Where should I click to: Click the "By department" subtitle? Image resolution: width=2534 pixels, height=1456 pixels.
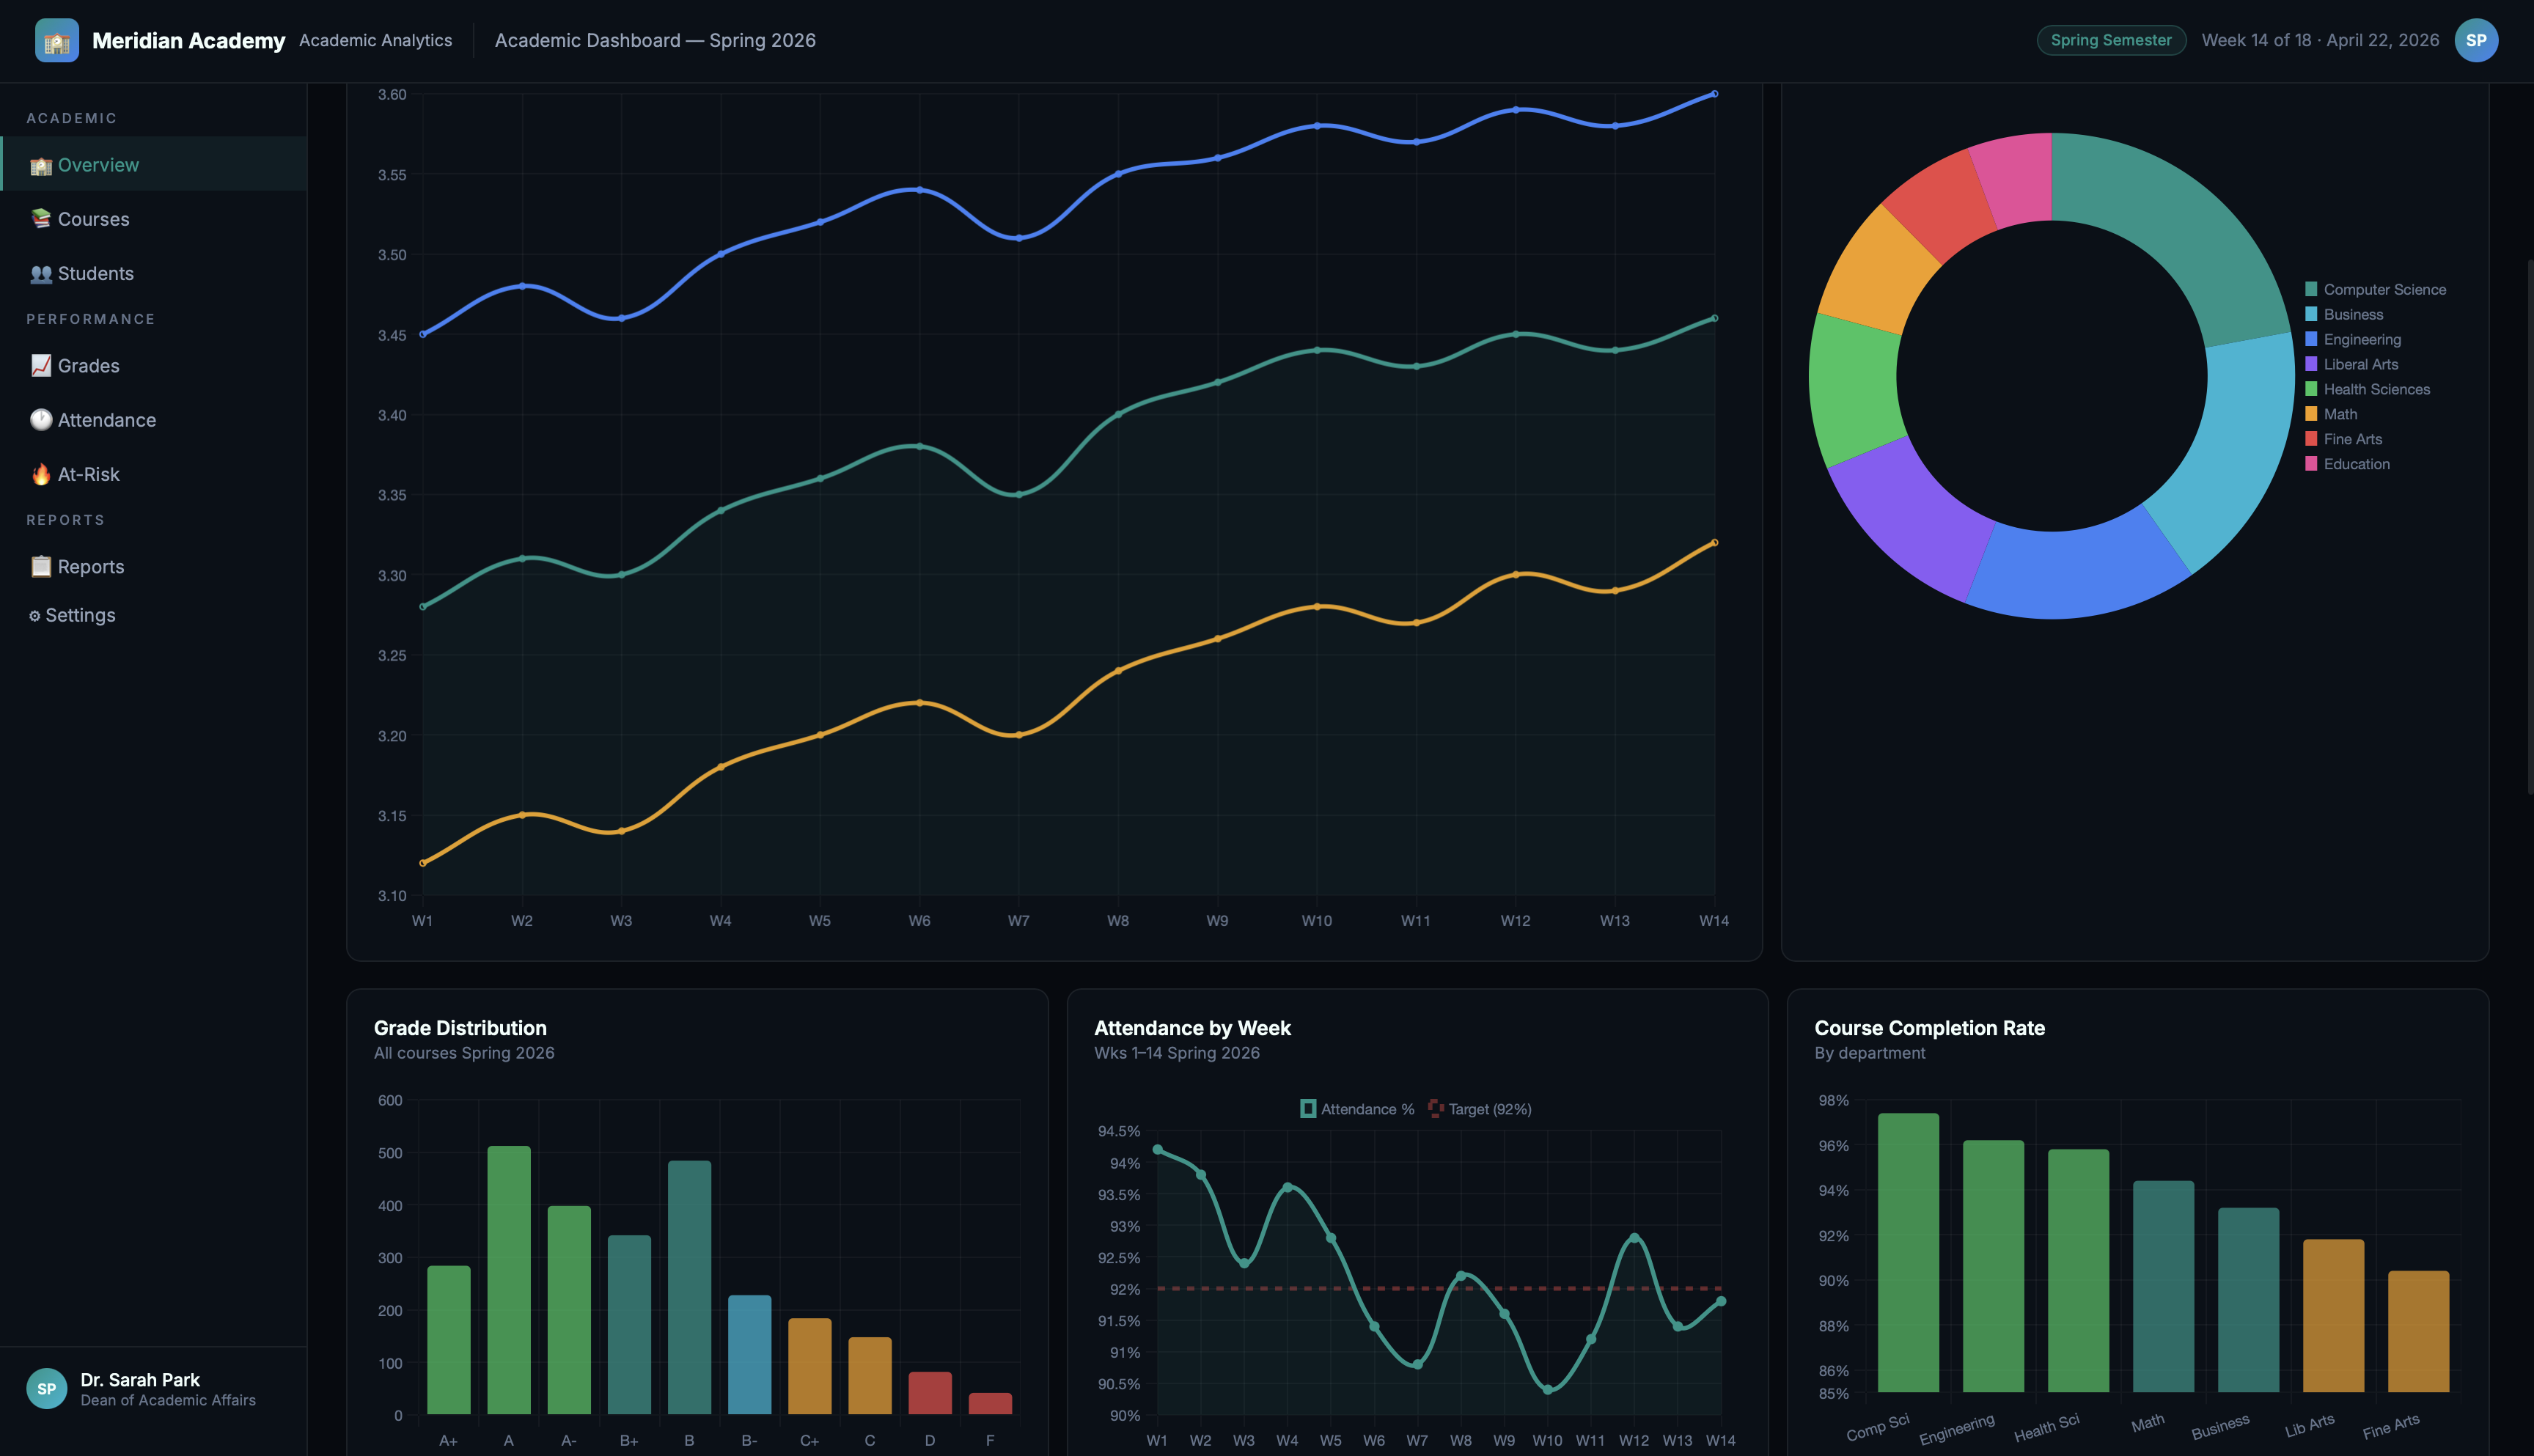pyautogui.click(x=1869, y=1053)
